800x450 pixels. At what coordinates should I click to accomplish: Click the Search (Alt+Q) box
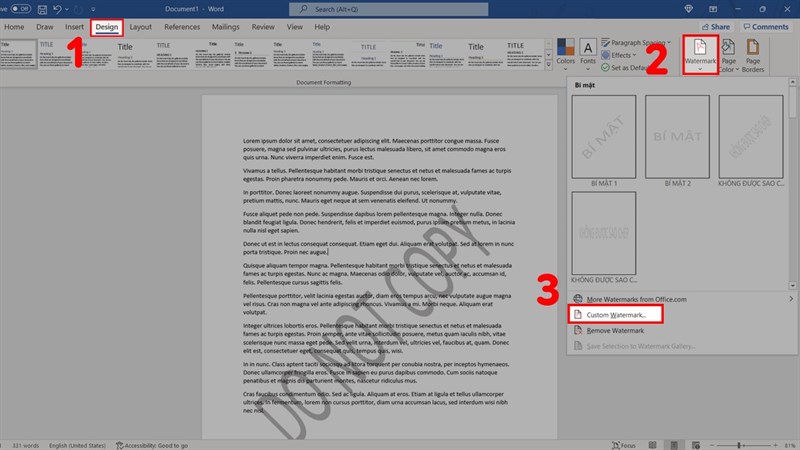point(388,9)
